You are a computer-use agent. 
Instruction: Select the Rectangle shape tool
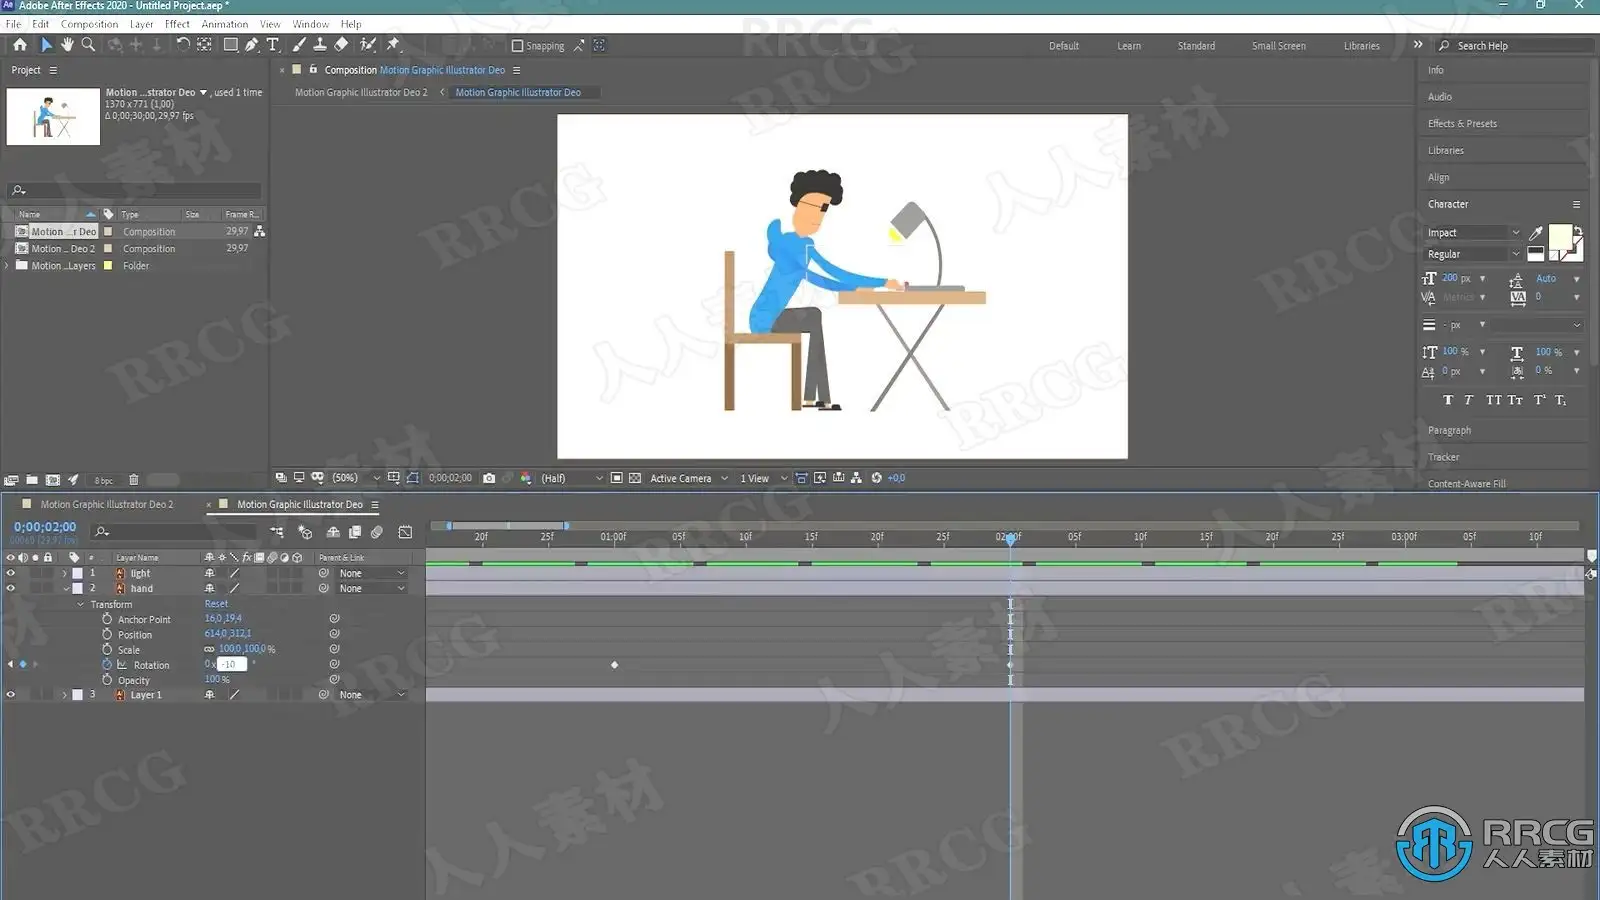(230, 45)
